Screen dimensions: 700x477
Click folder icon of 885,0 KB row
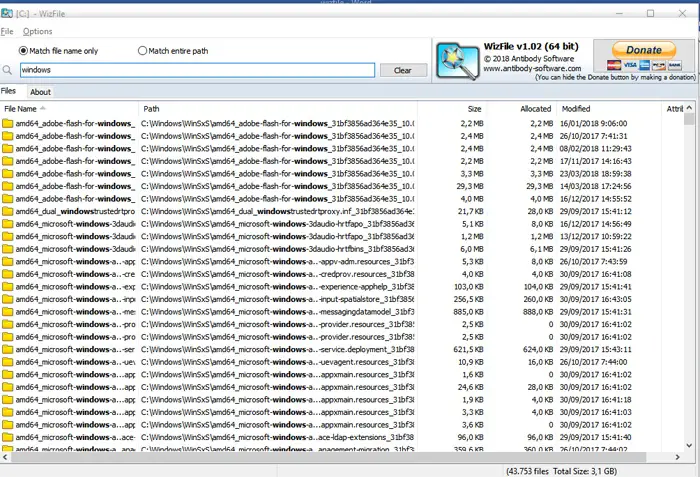[x=8, y=312]
